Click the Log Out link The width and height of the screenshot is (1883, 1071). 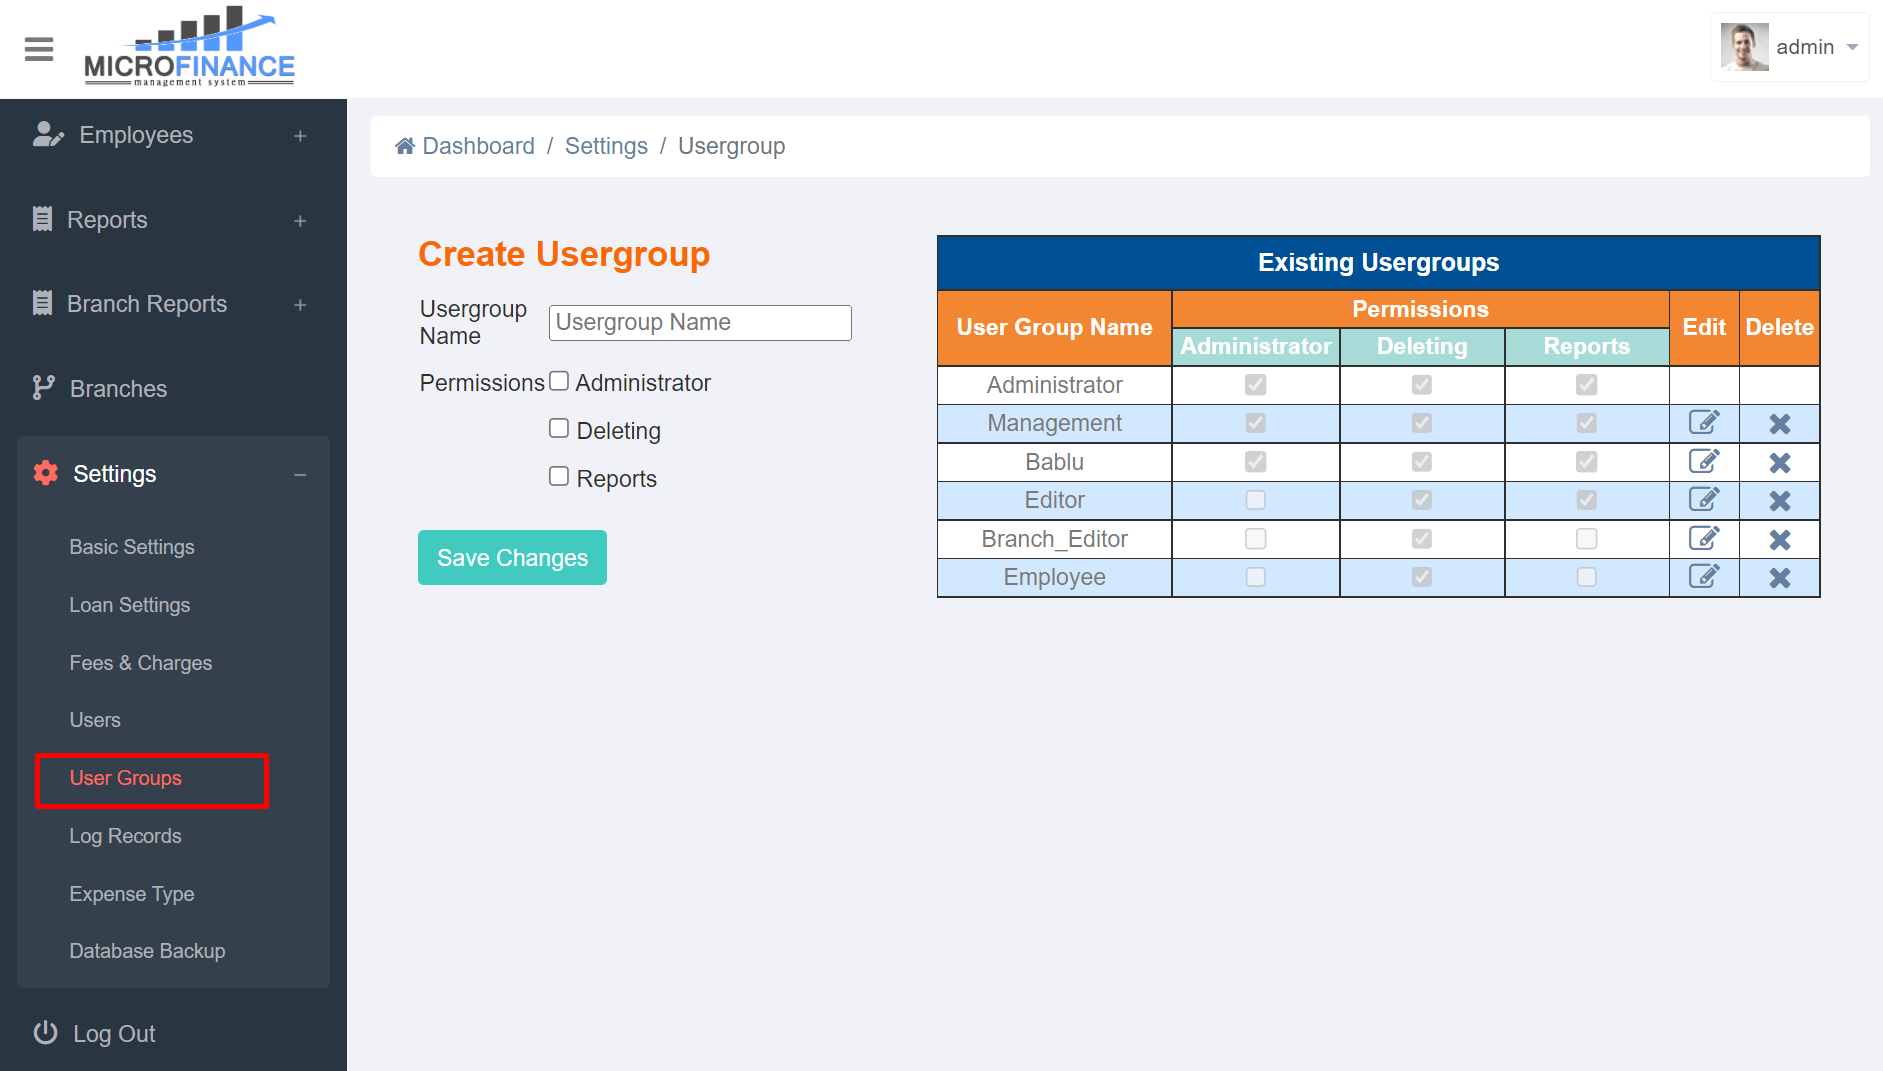[114, 1034]
